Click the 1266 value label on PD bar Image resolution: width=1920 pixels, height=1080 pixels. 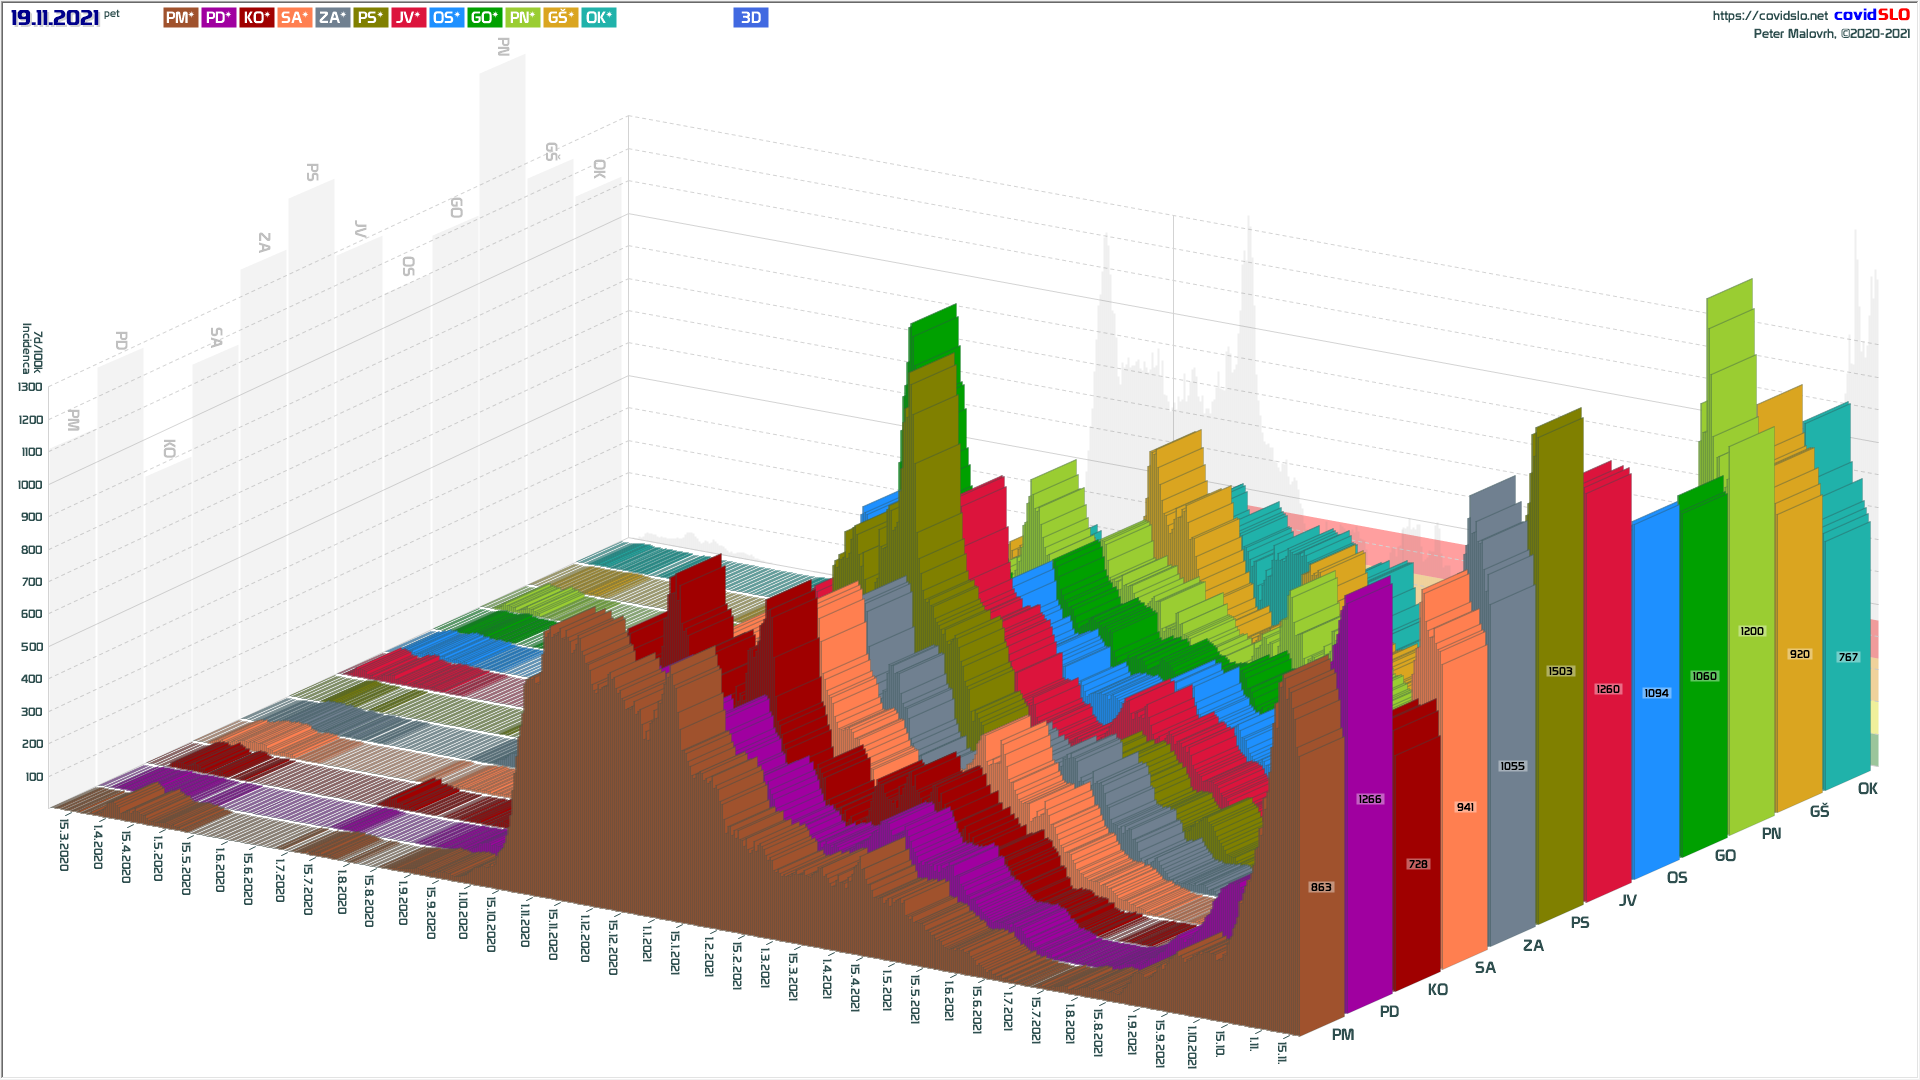pyautogui.click(x=1369, y=800)
